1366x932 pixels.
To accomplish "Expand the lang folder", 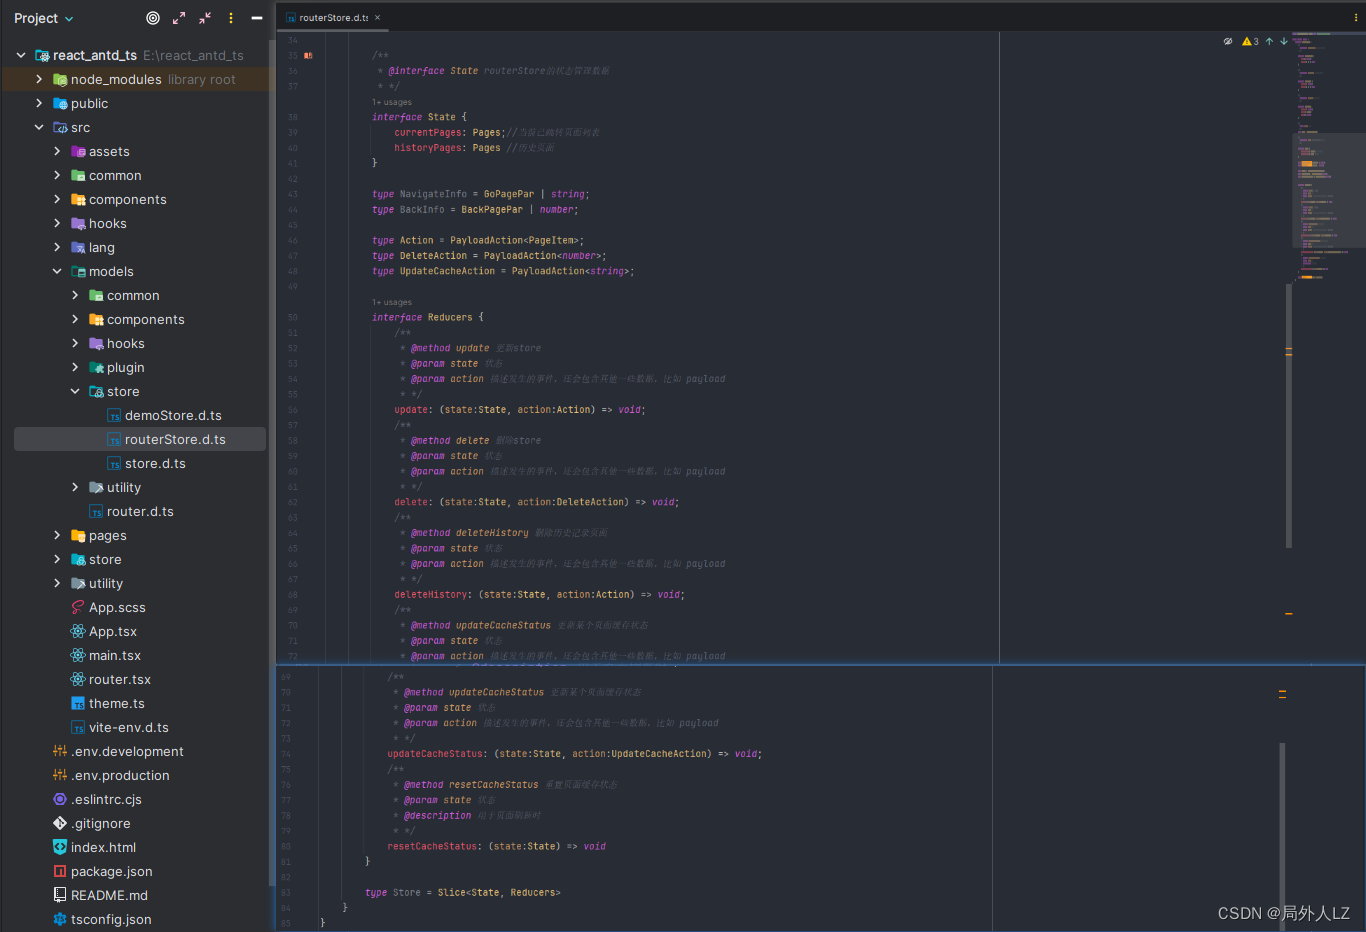I will pyautogui.click(x=57, y=247).
